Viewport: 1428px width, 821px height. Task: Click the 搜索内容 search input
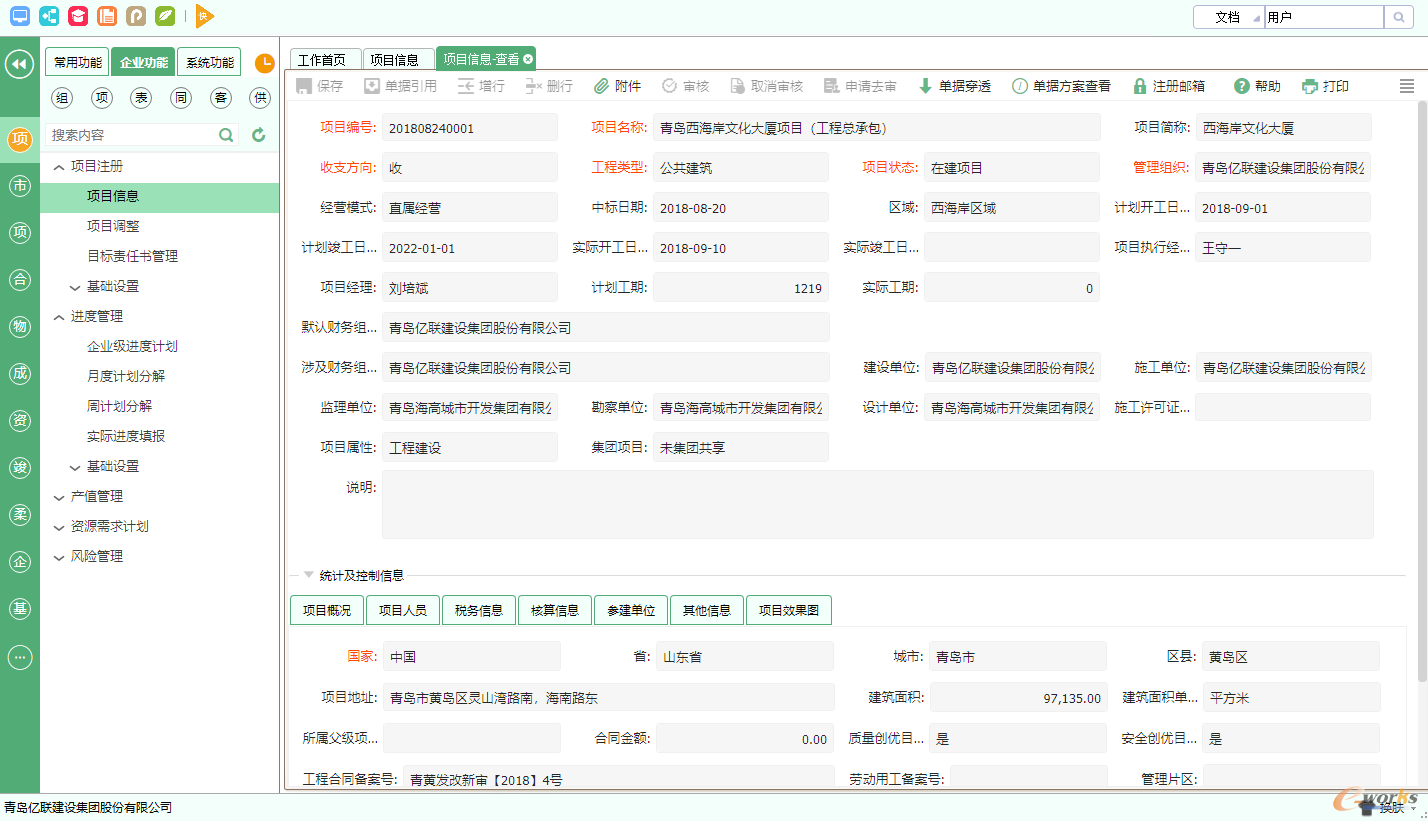(x=130, y=135)
